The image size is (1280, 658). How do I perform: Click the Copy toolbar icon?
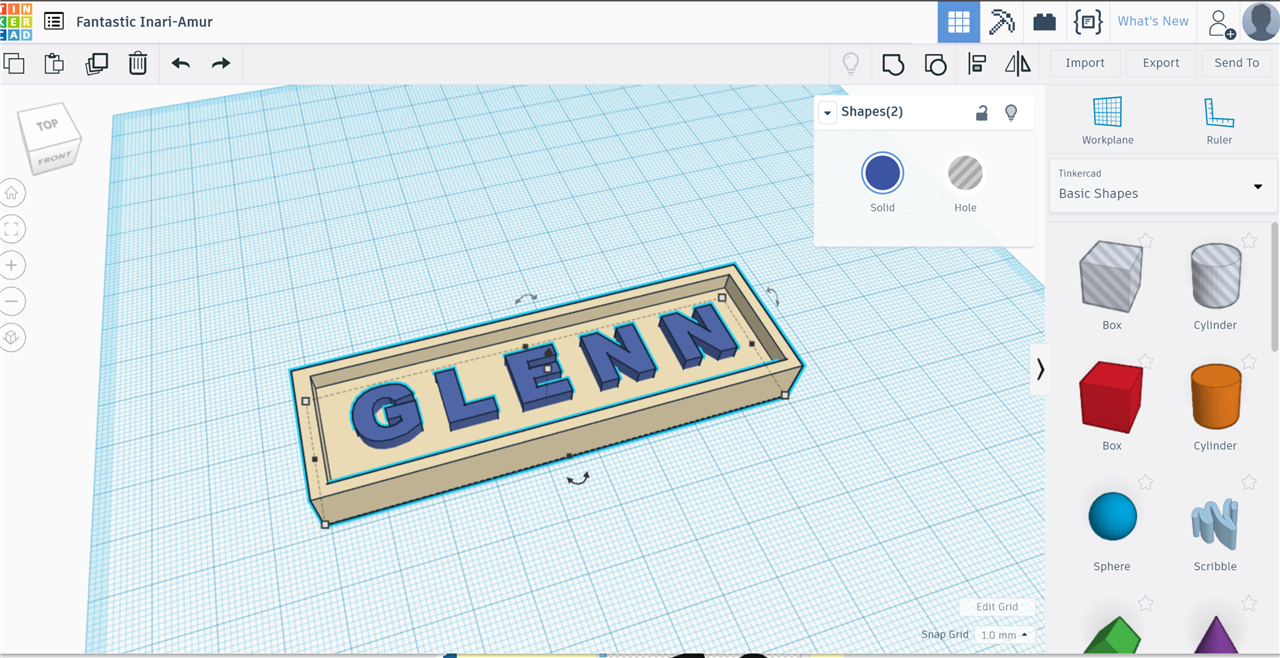click(14, 64)
